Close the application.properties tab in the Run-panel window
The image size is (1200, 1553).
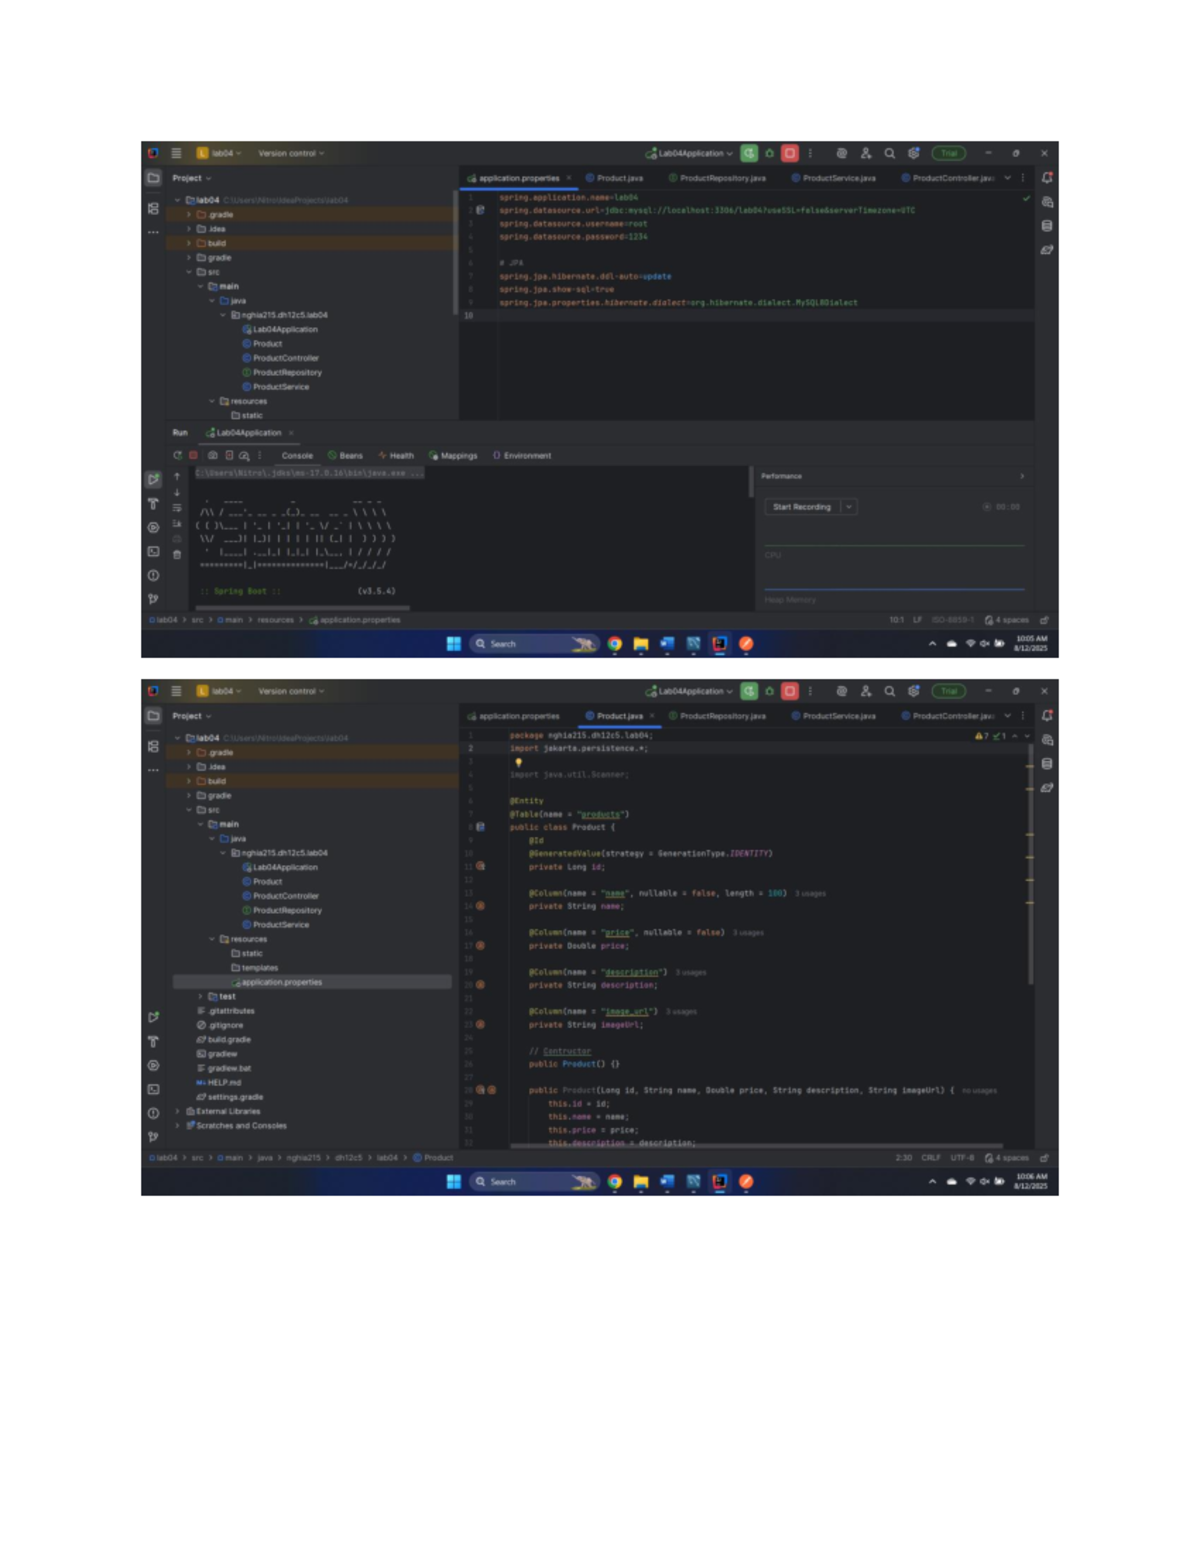point(569,178)
